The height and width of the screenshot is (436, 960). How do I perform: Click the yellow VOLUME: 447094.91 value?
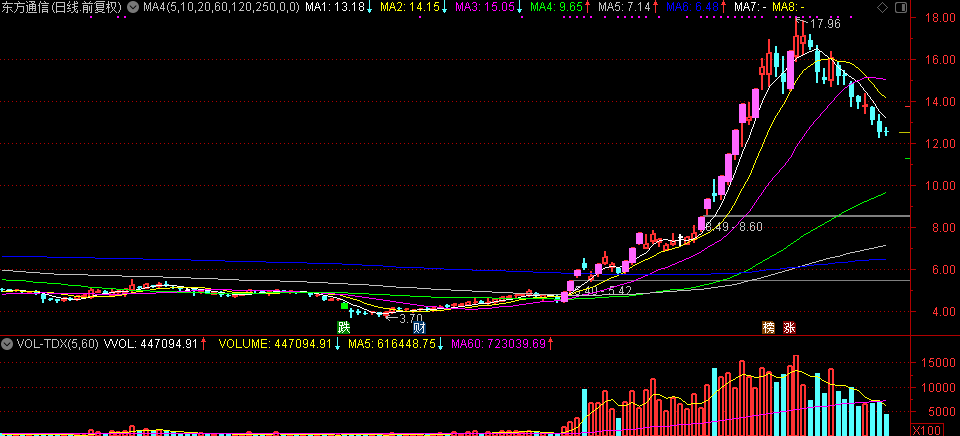coord(276,344)
